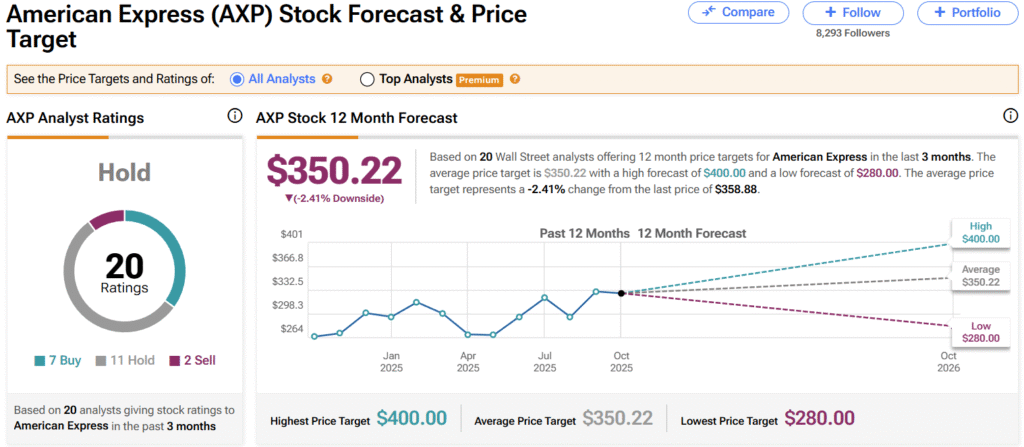Click the teal Buy legend square
The image size is (1024, 447).
pyautogui.click(x=39, y=360)
